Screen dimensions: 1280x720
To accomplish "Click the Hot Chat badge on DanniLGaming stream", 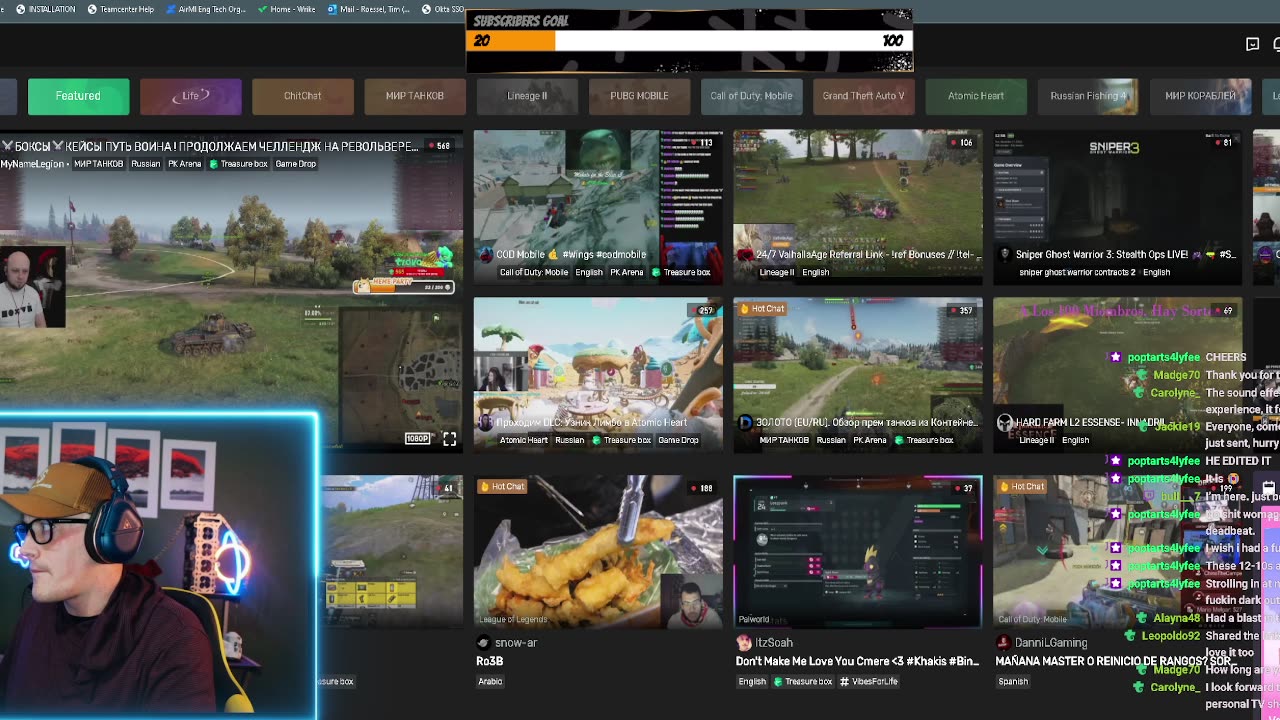I will (1022, 487).
